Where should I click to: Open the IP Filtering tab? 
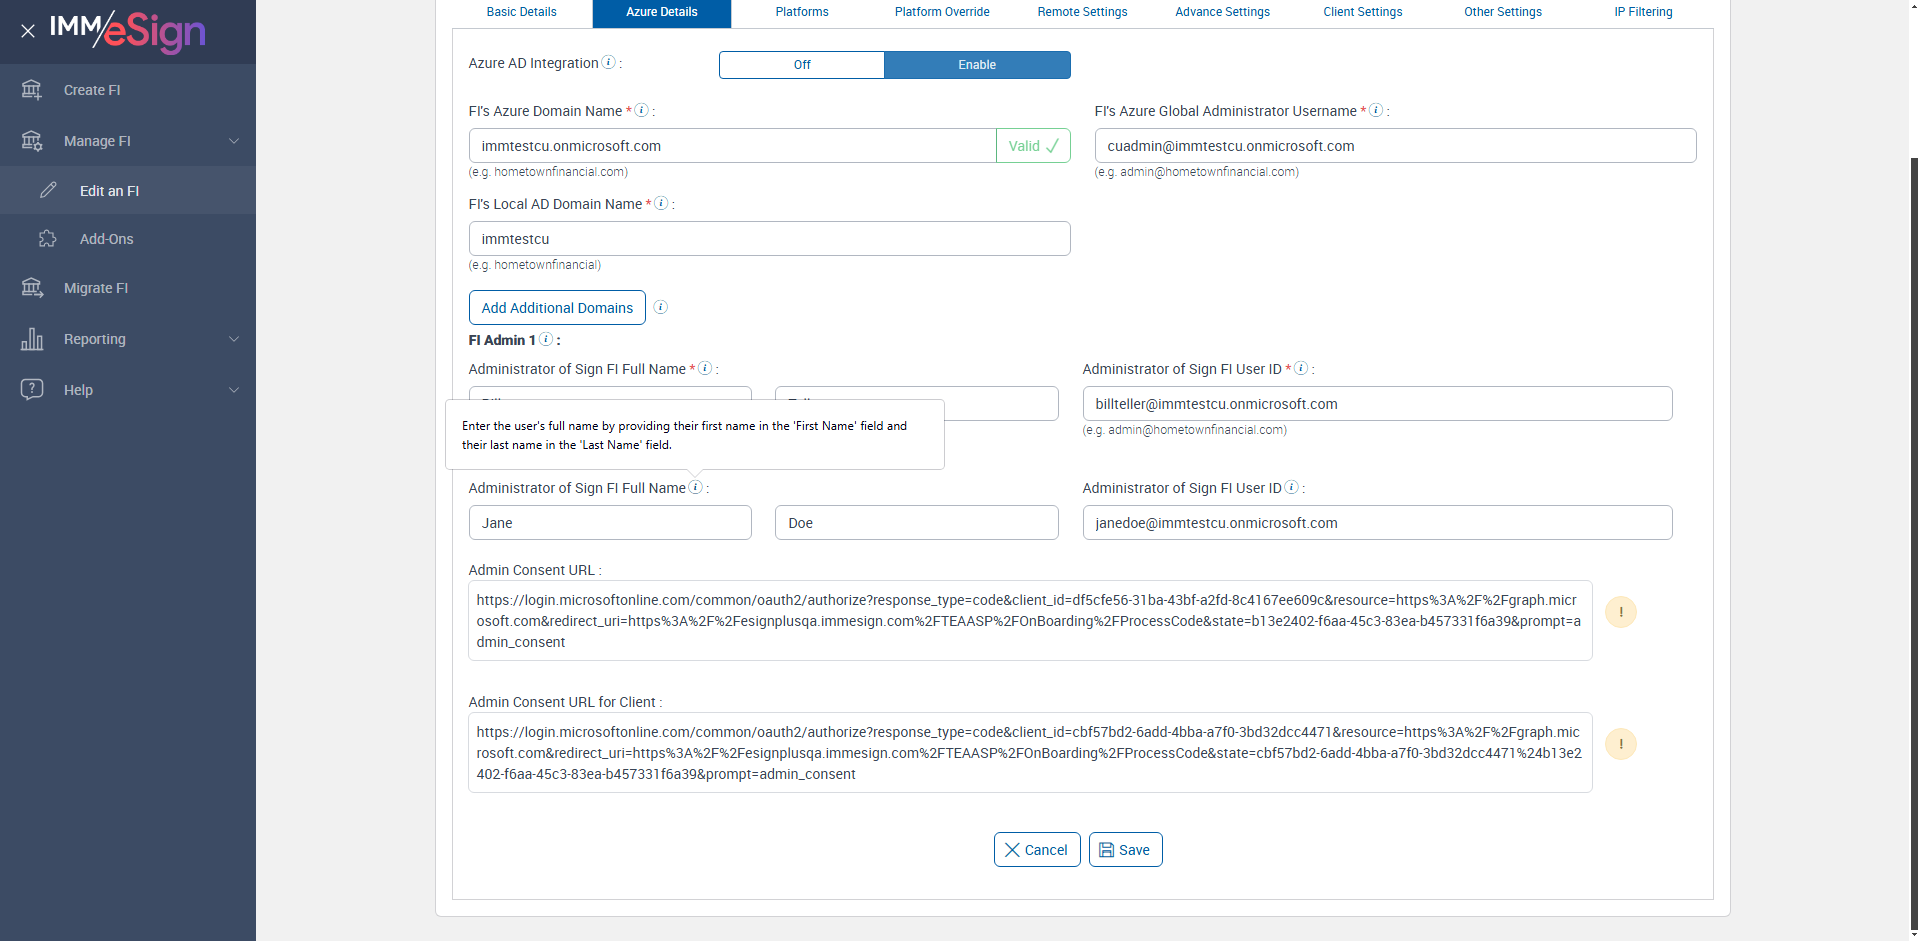coord(1643,12)
